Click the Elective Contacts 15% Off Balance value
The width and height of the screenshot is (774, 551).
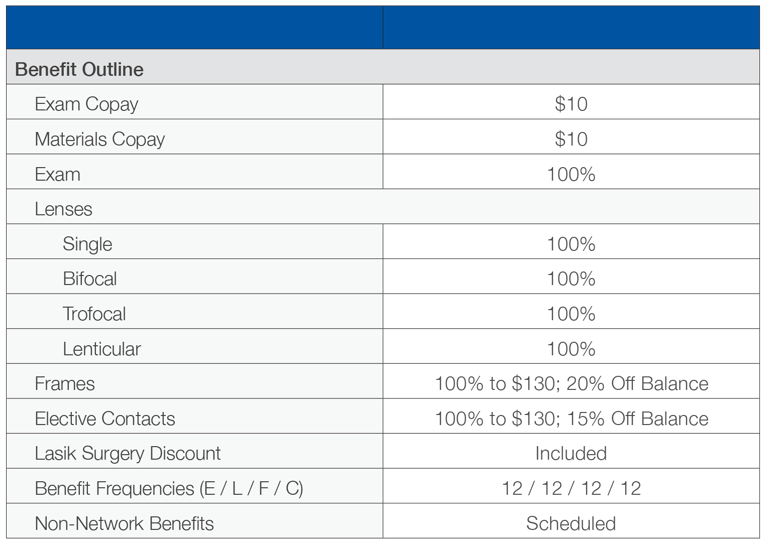point(571,418)
